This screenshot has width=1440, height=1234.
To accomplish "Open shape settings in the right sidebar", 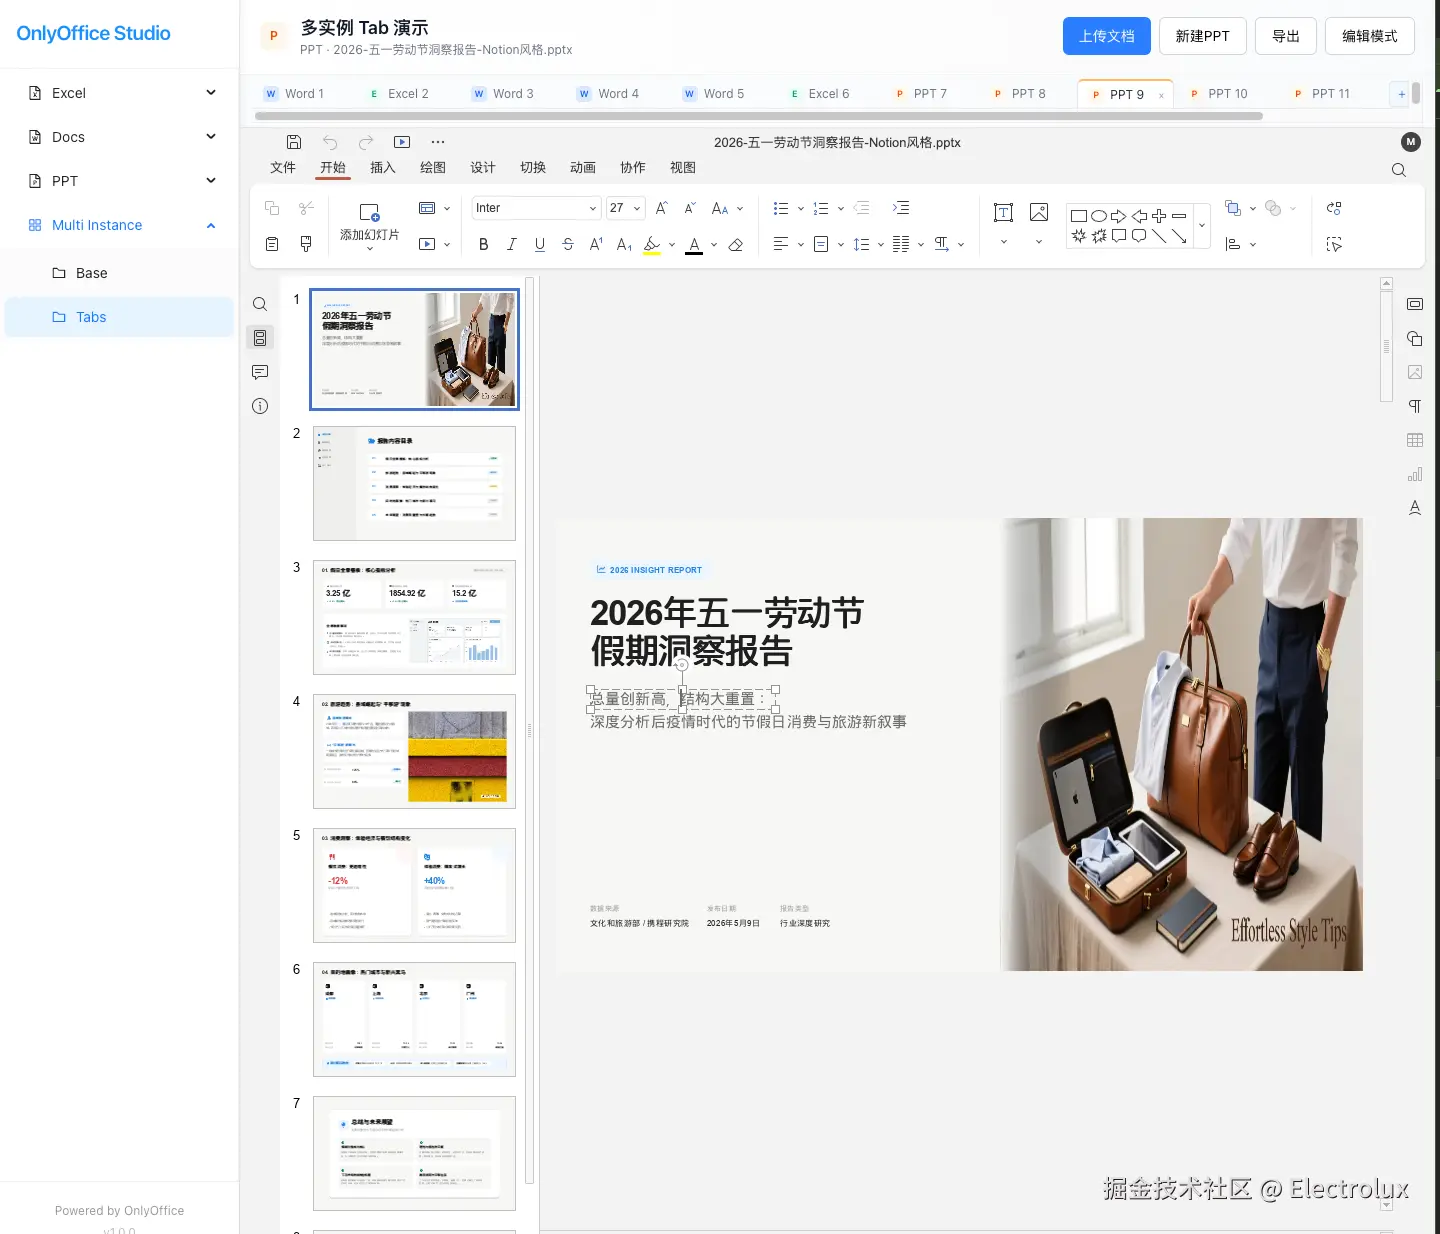I will (1415, 338).
